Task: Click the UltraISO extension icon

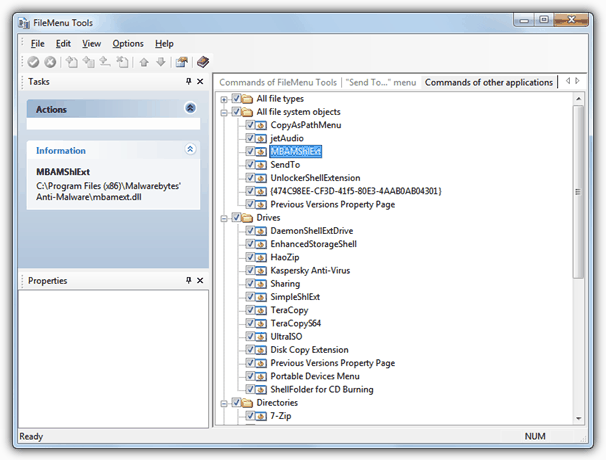Action: point(262,337)
